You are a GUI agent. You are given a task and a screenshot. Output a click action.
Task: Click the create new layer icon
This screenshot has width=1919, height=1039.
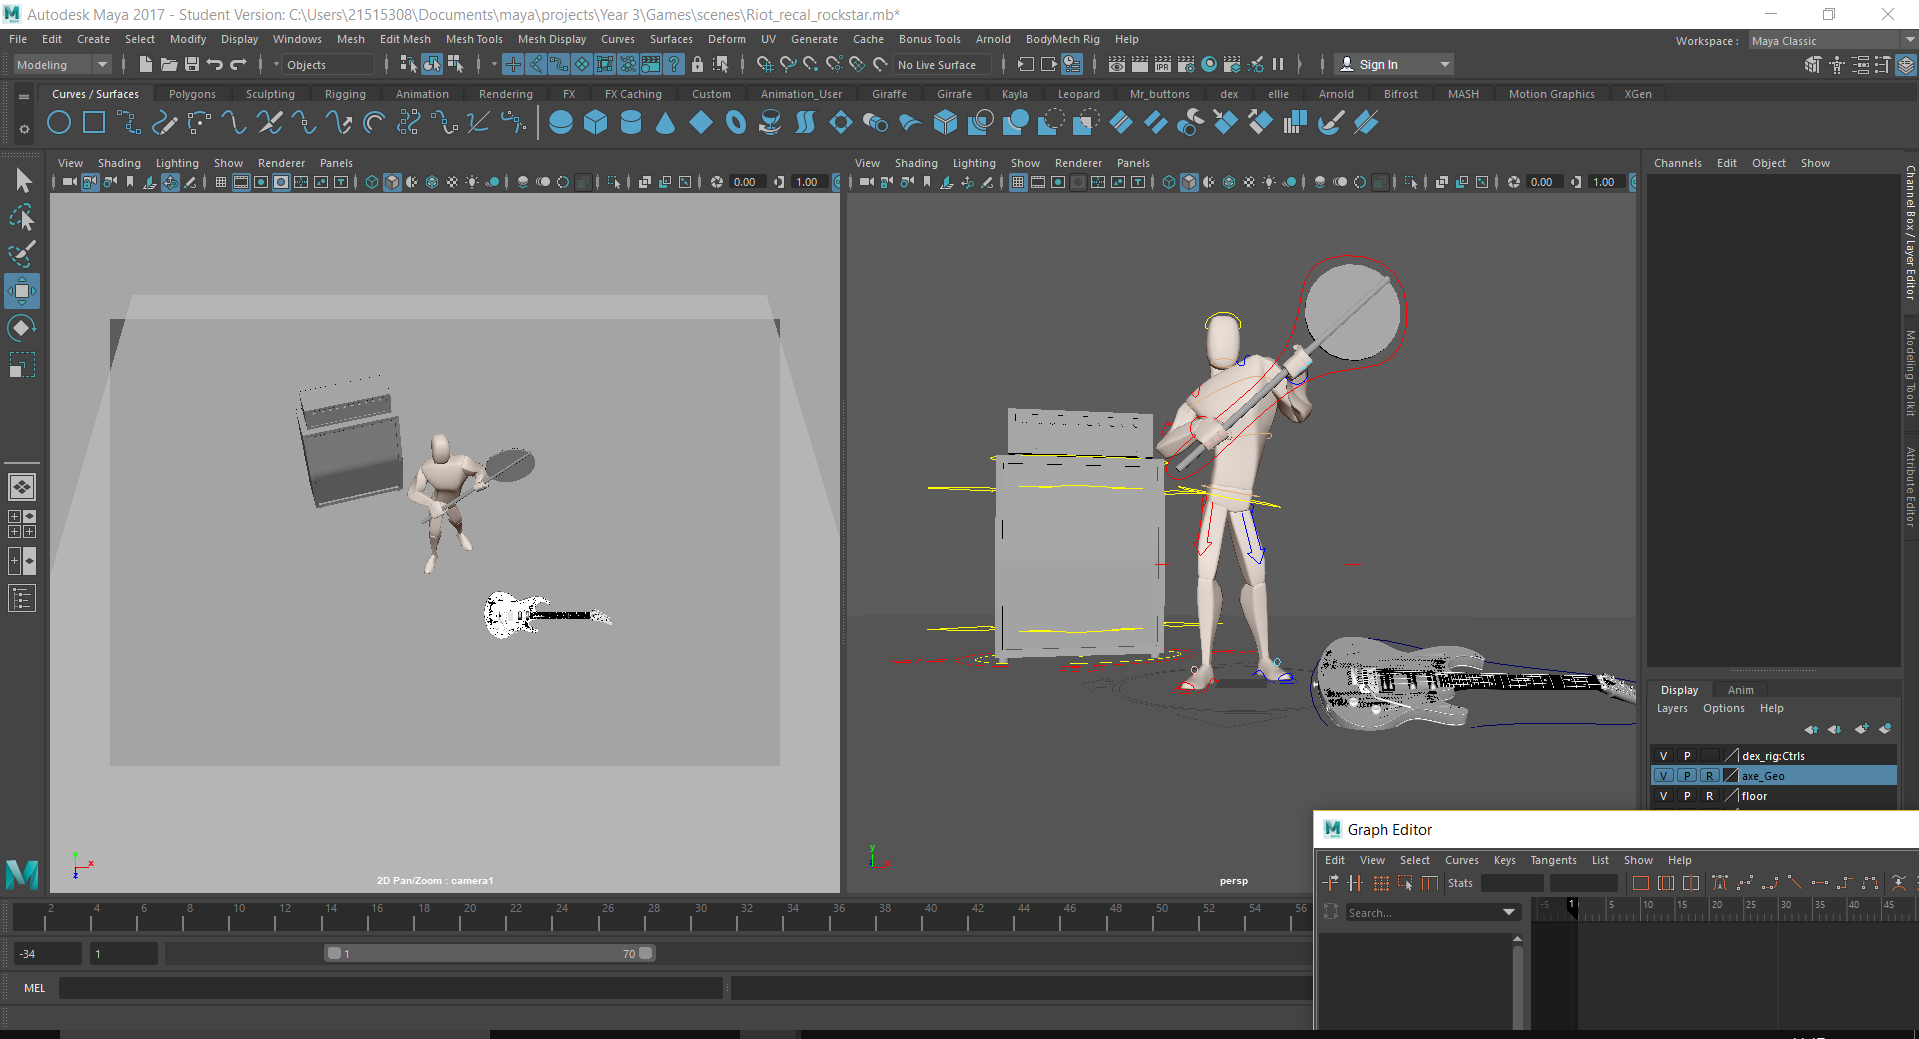click(1861, 729)
